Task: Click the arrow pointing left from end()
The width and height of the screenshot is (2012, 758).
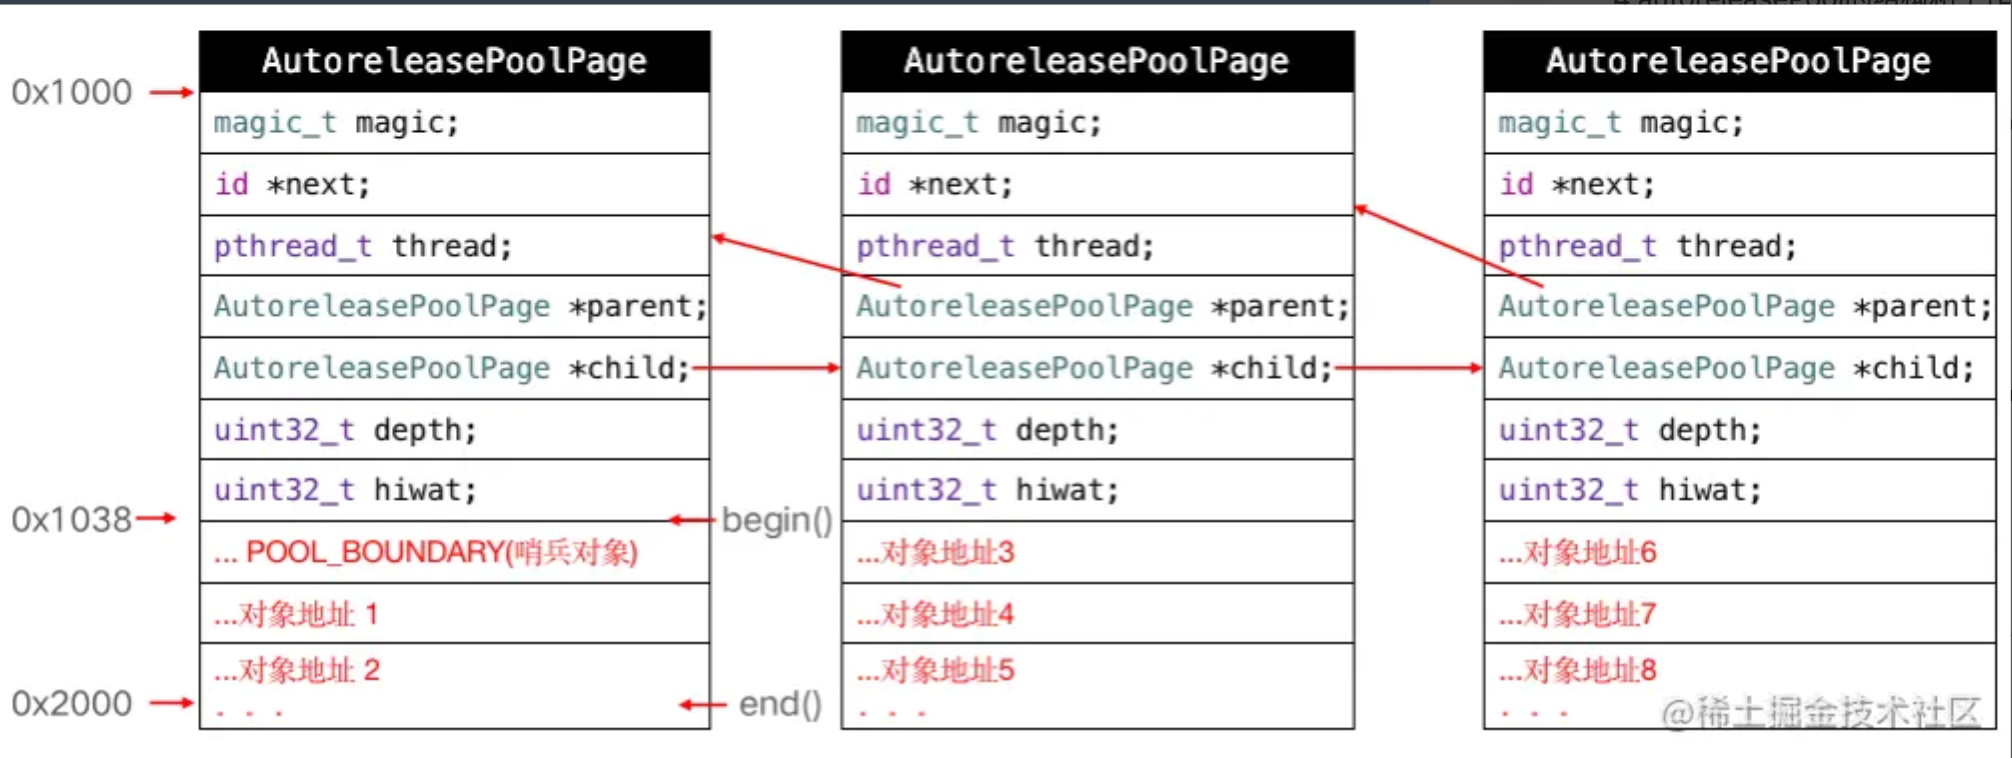Action: (702, 705)
